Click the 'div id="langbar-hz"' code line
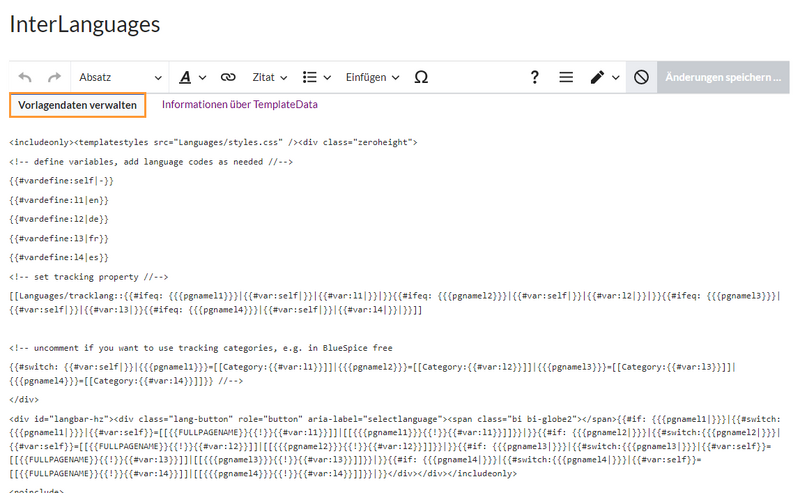Viewport: 800px width, 493px height. tap(395, 446)
